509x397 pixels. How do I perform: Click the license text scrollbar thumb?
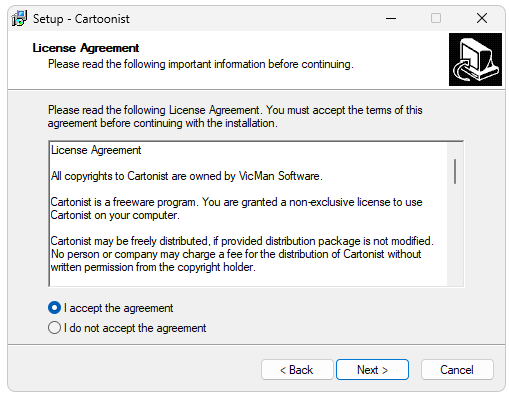[x=455, y=171]
